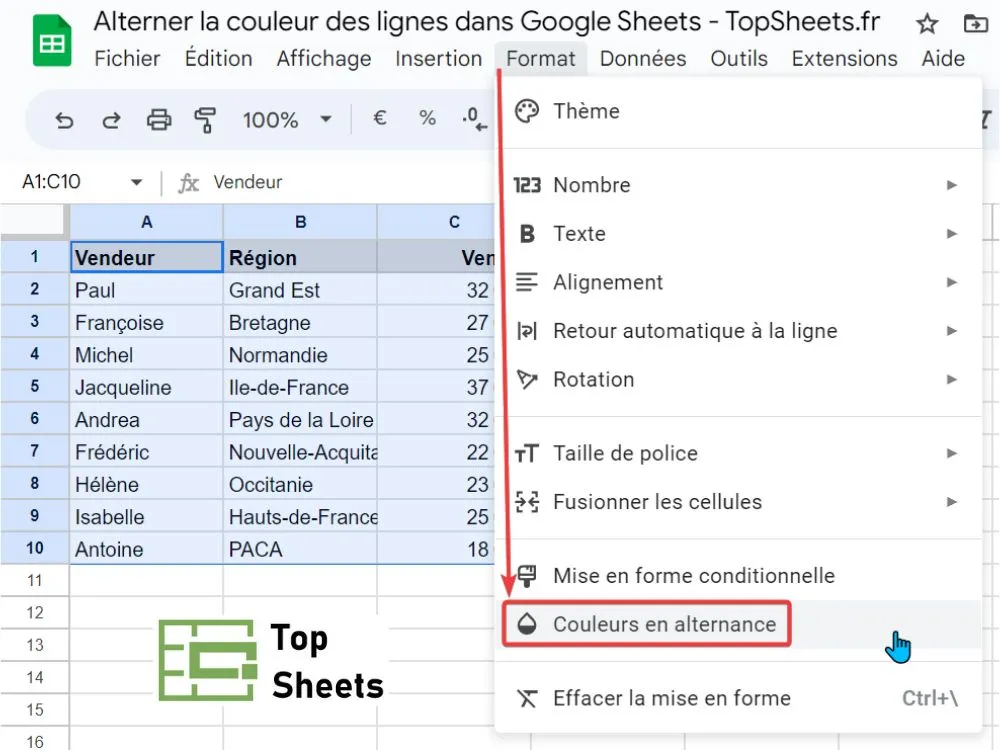Click the Thème palette icon
This screenshot has width=1000, height=750.
[527, 111]
